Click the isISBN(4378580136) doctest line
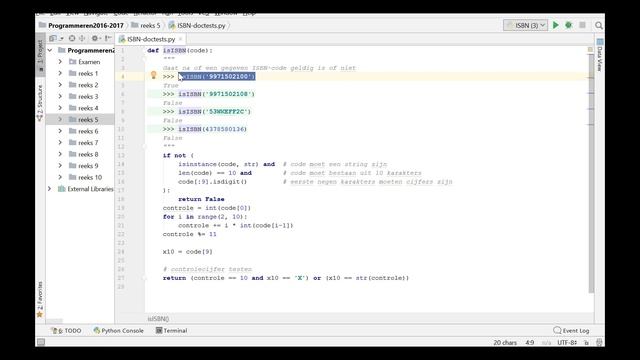This screenshot has height=360, width=640. (212, 129)
